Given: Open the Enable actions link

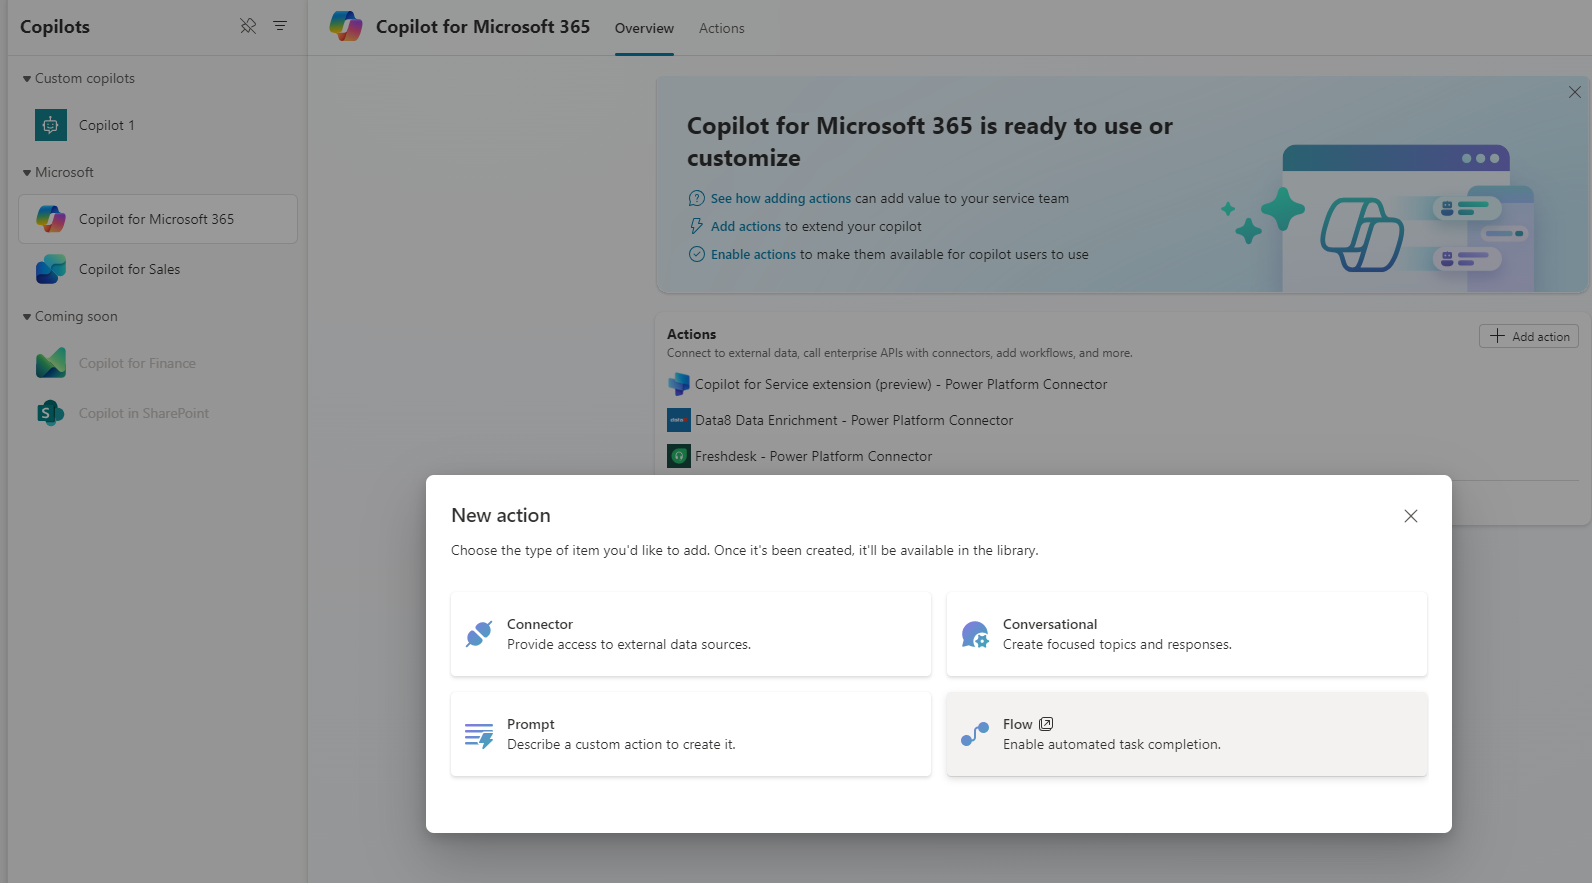Looking at the screenshot, I should pos(753,254).
